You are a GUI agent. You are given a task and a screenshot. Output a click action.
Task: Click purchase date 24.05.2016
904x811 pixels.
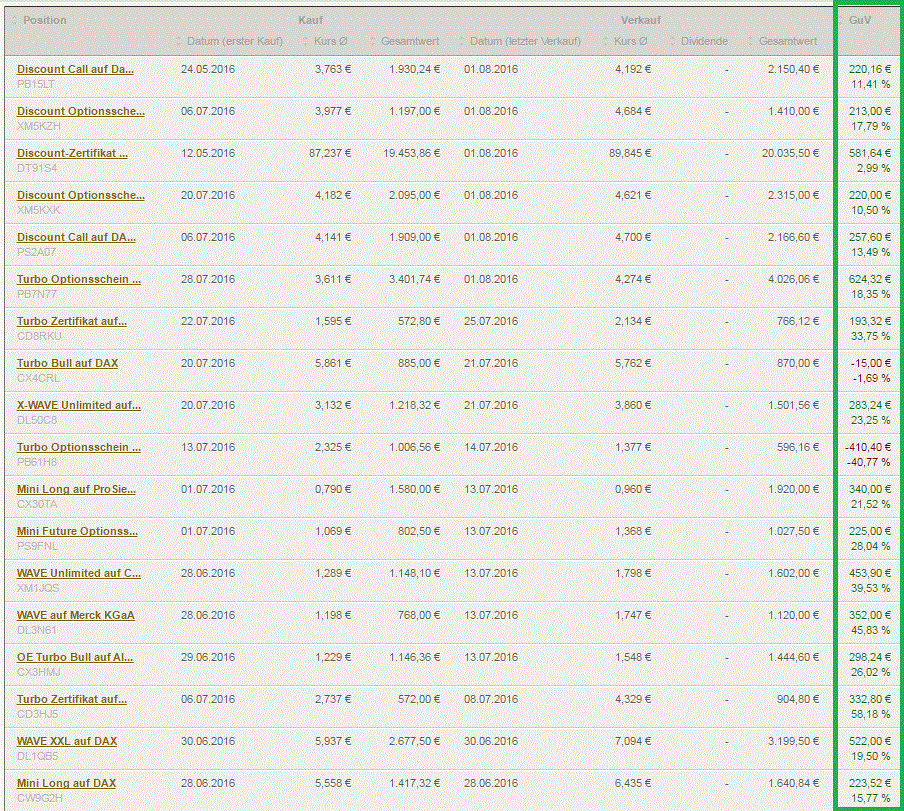(x=208, y=69)
